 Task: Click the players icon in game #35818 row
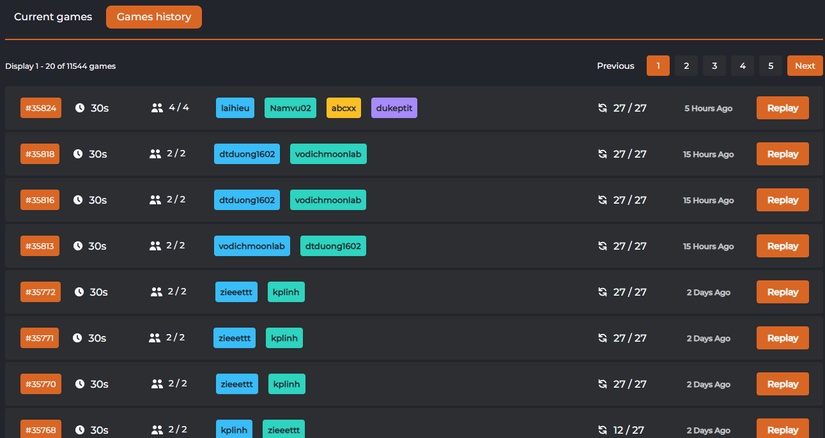(x=155, y=154)
